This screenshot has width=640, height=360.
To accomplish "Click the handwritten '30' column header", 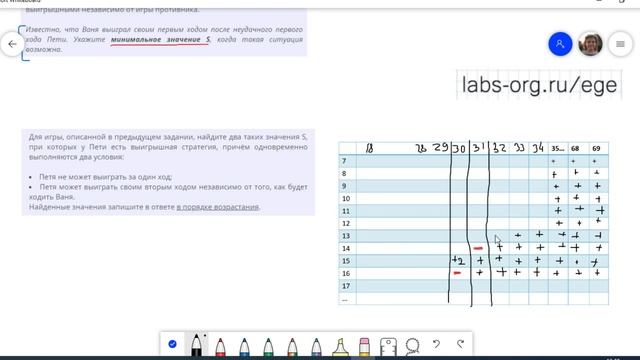I will pyautogui.click(x=459, y=149).
